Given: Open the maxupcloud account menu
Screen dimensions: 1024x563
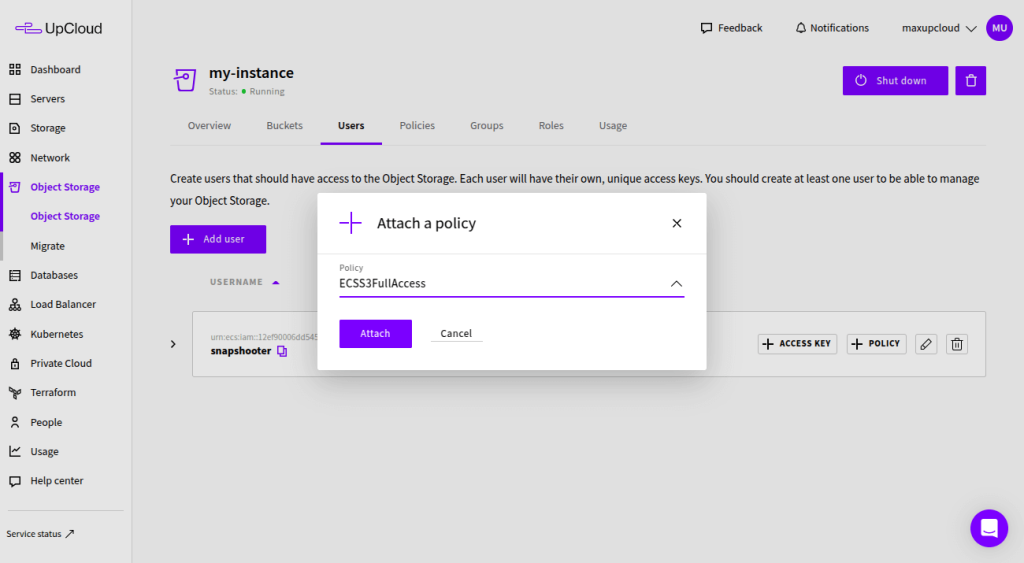Looking at the screenshot, I should [938, 28].
